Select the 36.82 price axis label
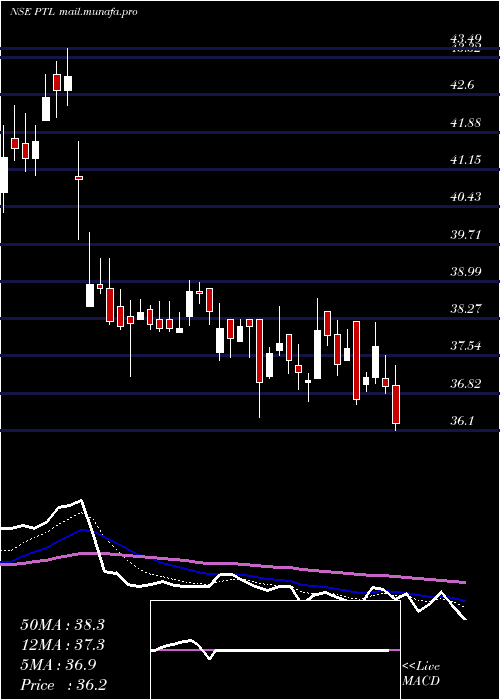Image resolution: width=500 pixels, height=700 pixels. [x=466, y=383]
